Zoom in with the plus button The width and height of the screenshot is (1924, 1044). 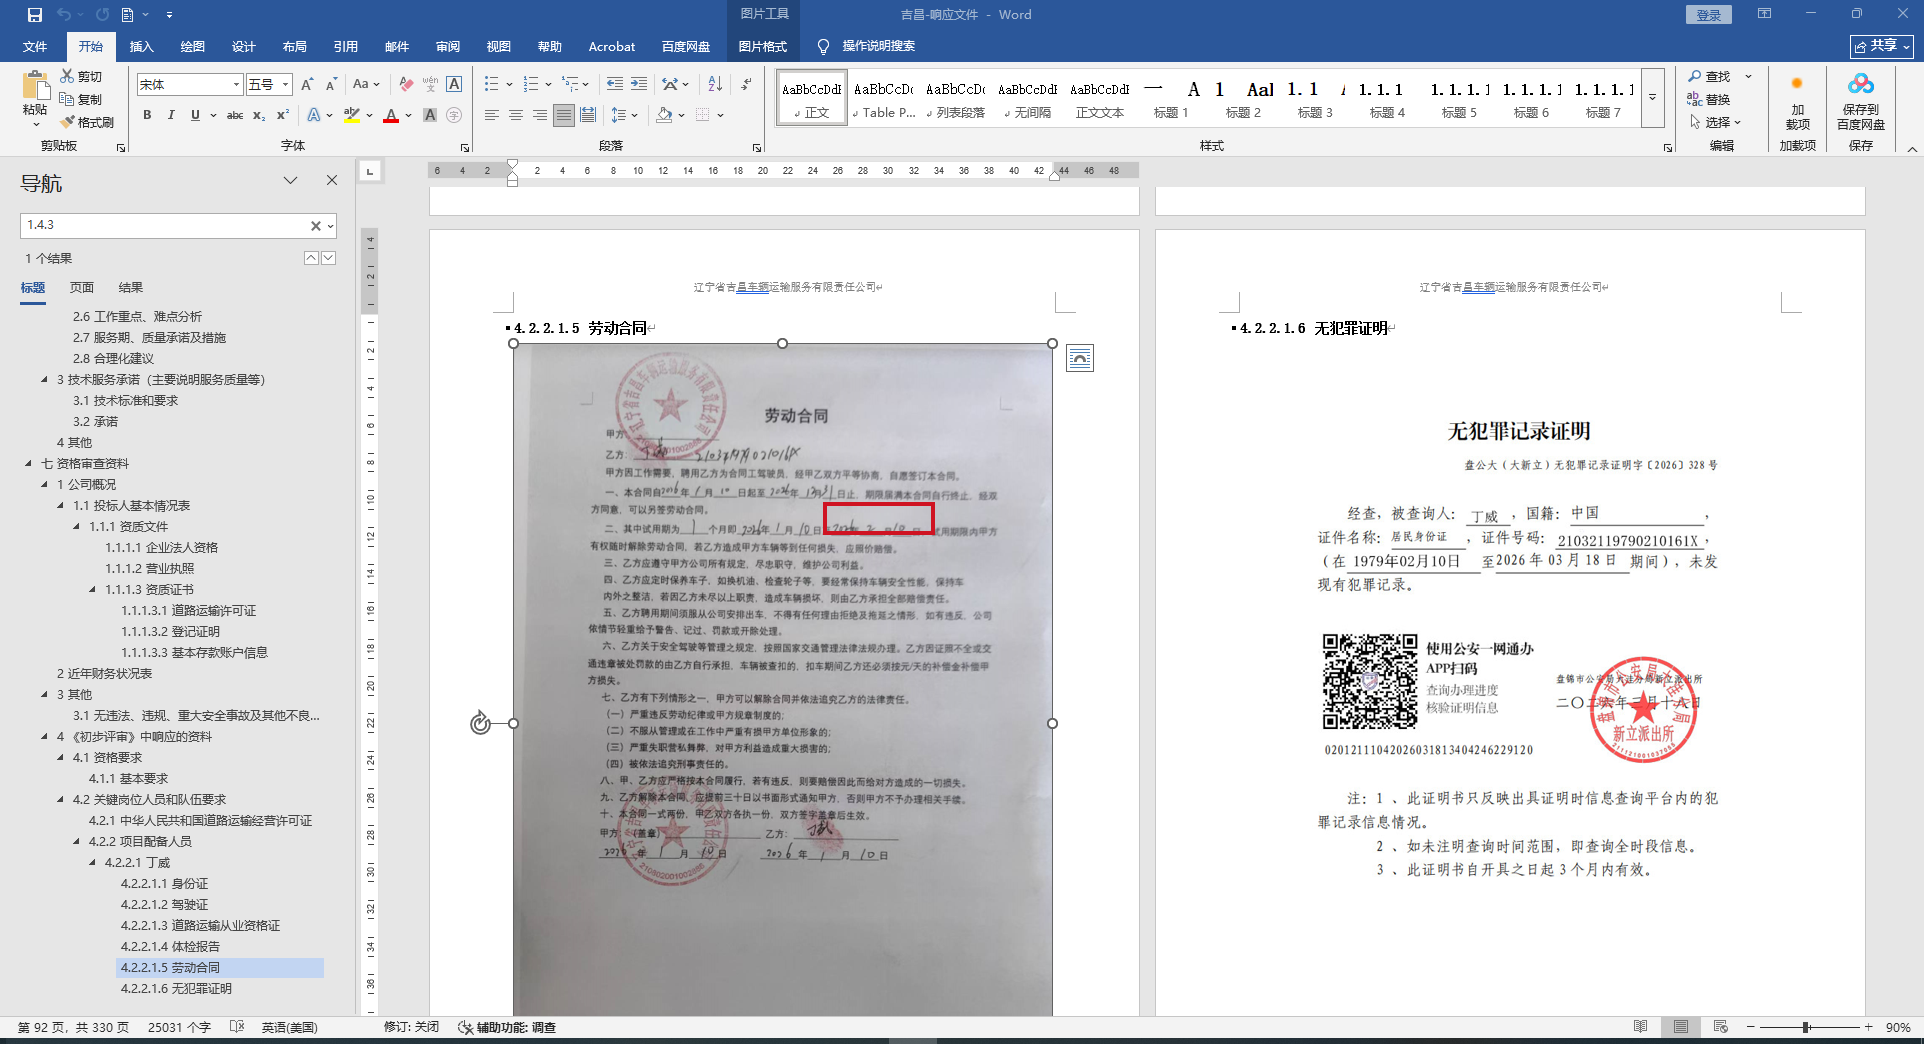pyautogui.click(x=1868, y=1027)
